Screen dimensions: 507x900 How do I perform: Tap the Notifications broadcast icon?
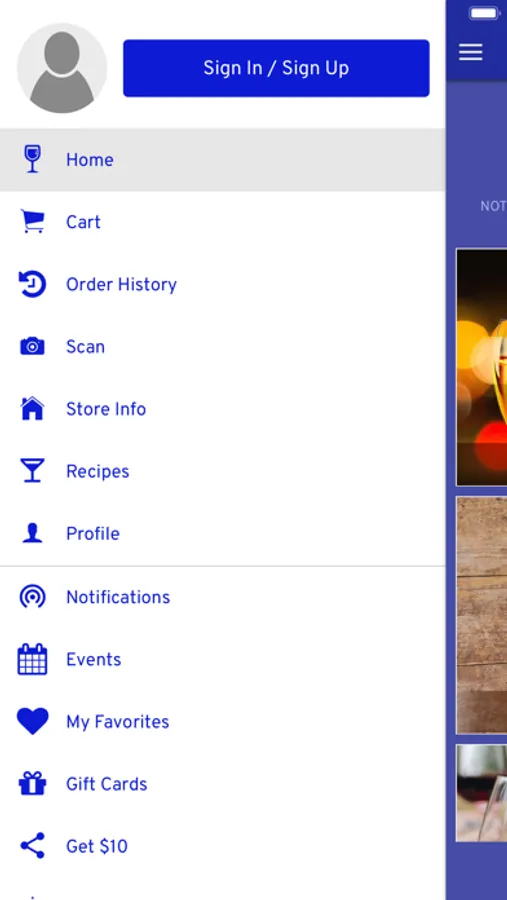pyautogui.click(x=32, y=597)
